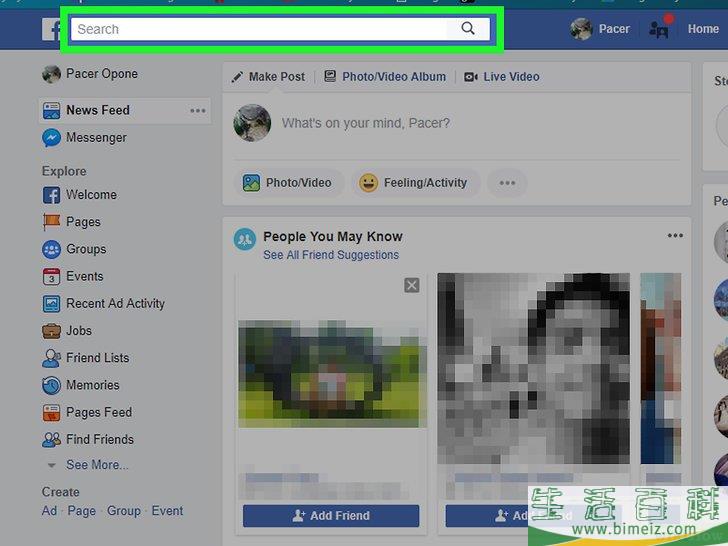The image size is (728, 546).
Task: Click first suggestion's Add Friend button
Action: pos(331,516)
